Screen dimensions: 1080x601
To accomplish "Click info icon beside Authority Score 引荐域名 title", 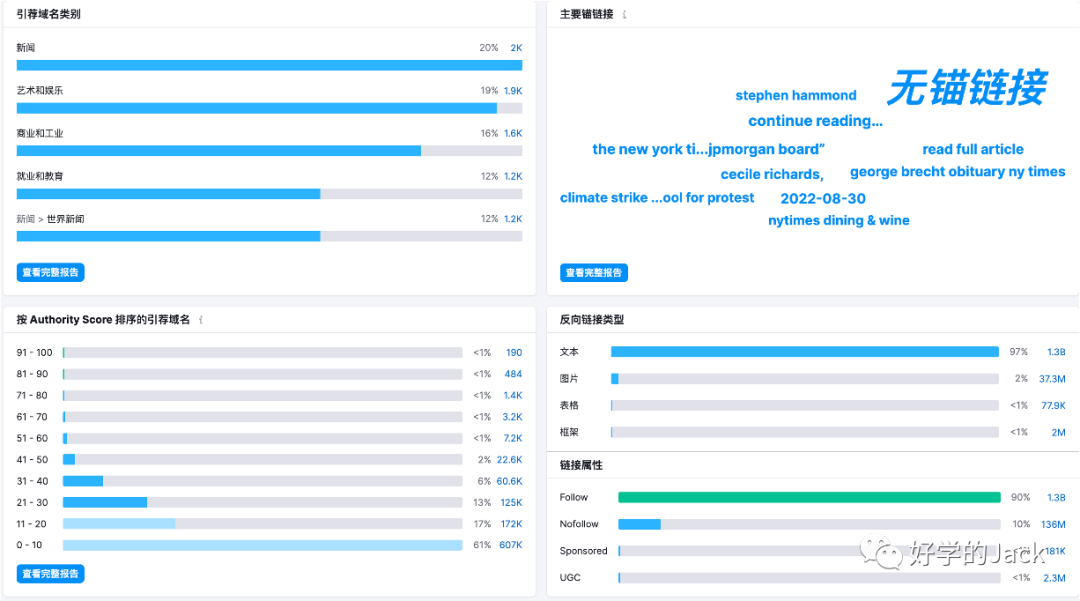I will point(201,320).
